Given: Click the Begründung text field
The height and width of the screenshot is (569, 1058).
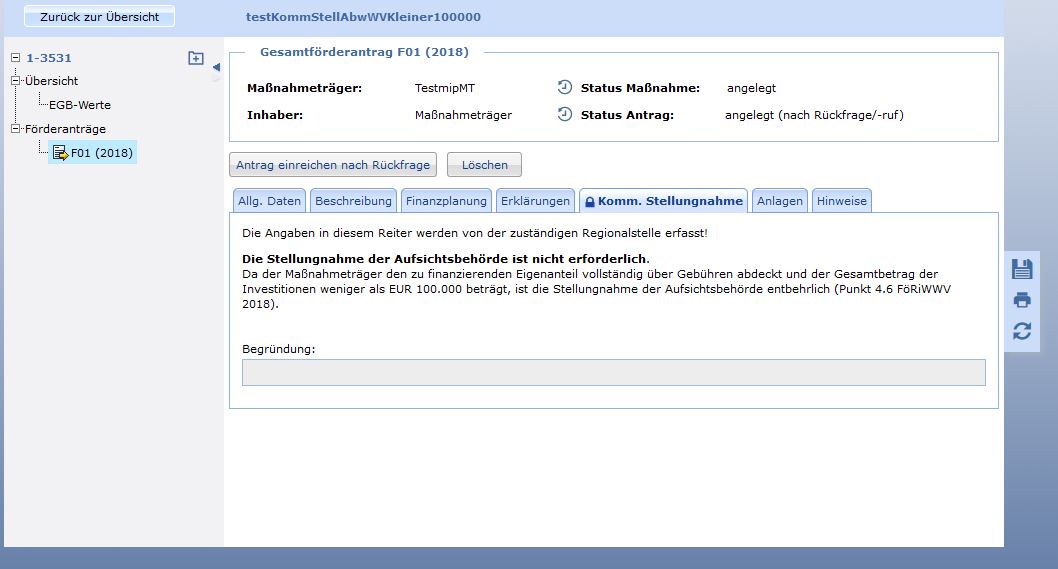Looking at the screenshot, I should tap(613, 373).
